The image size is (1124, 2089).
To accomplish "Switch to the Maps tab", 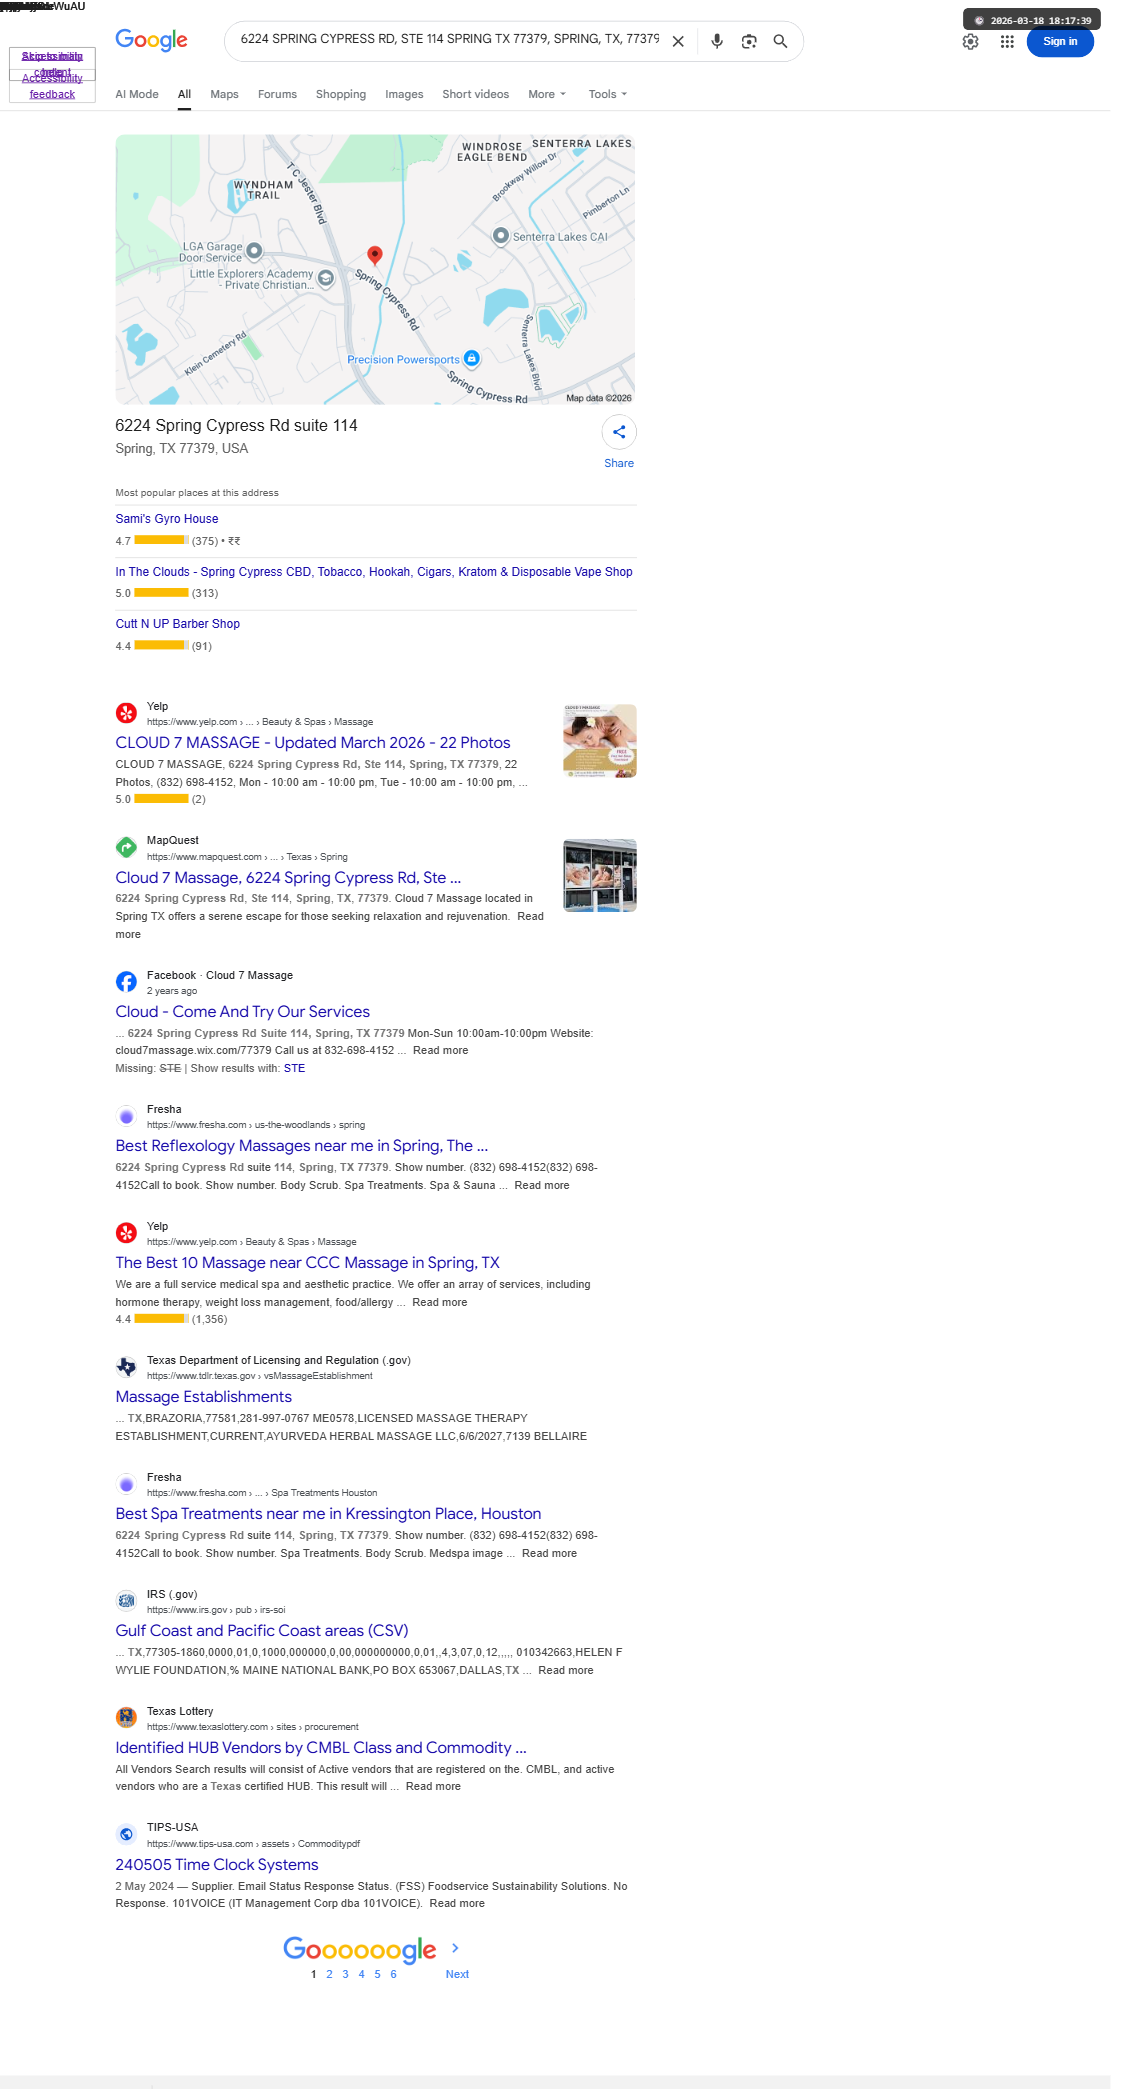I will 224,94.
